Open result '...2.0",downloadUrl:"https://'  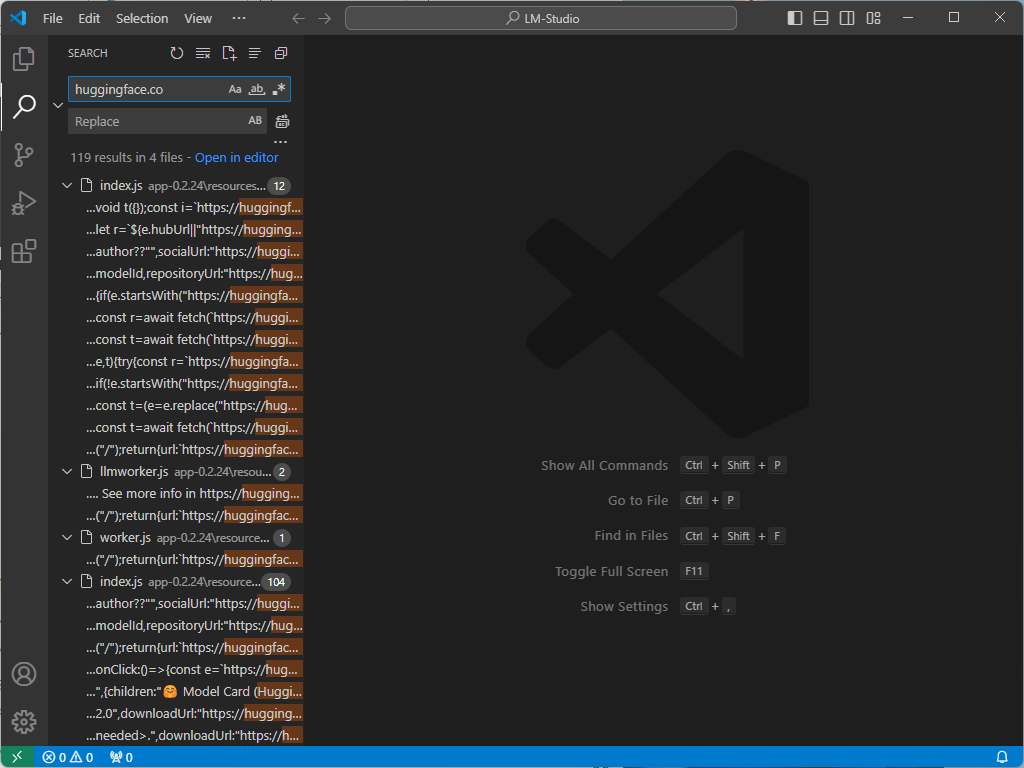pos(194,714)
